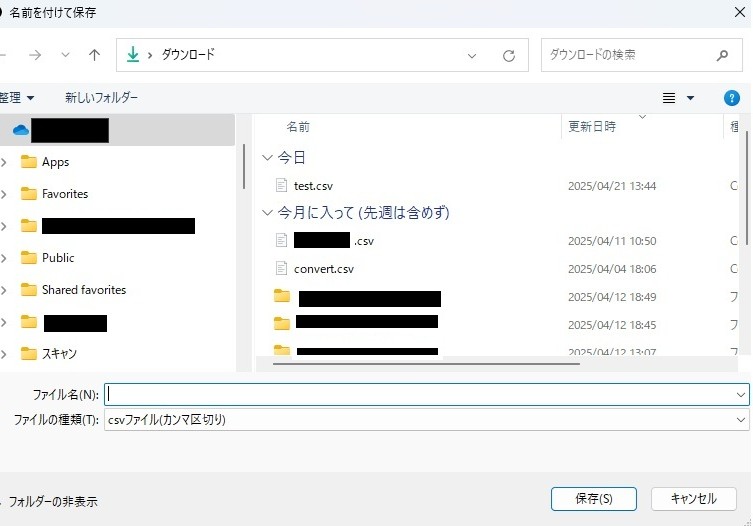753x526 pixels.
Task: Collapse the 今日 group
Action: (x=267, y=158)
